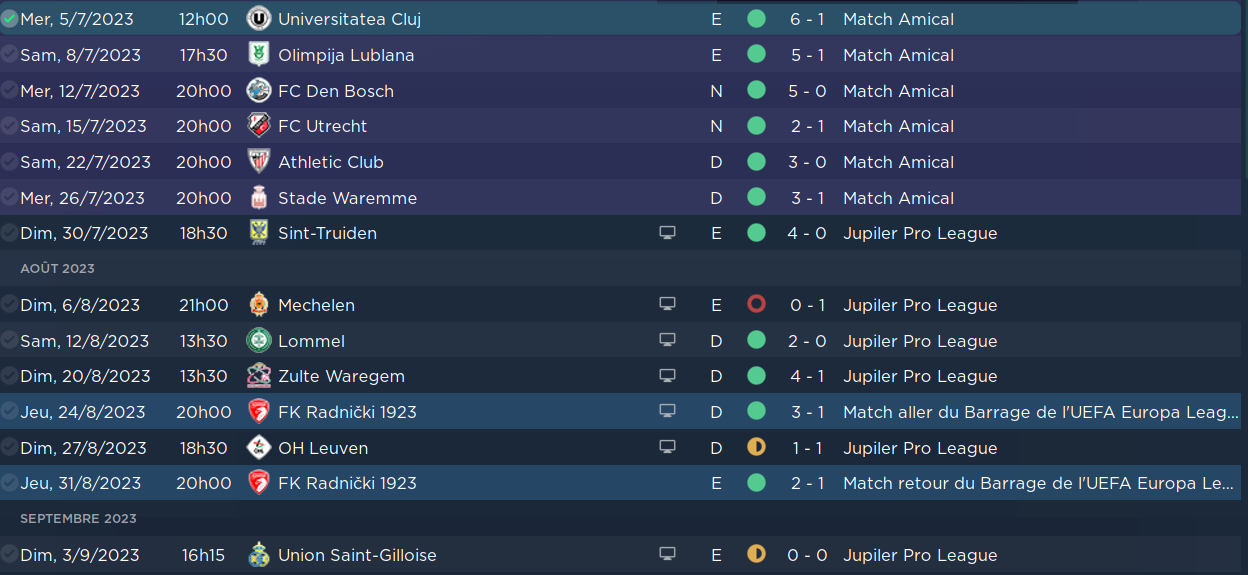Click the Athletic Club badge icon
Image resolution: width=1248 pixels, height=575 pixels.
259,162
